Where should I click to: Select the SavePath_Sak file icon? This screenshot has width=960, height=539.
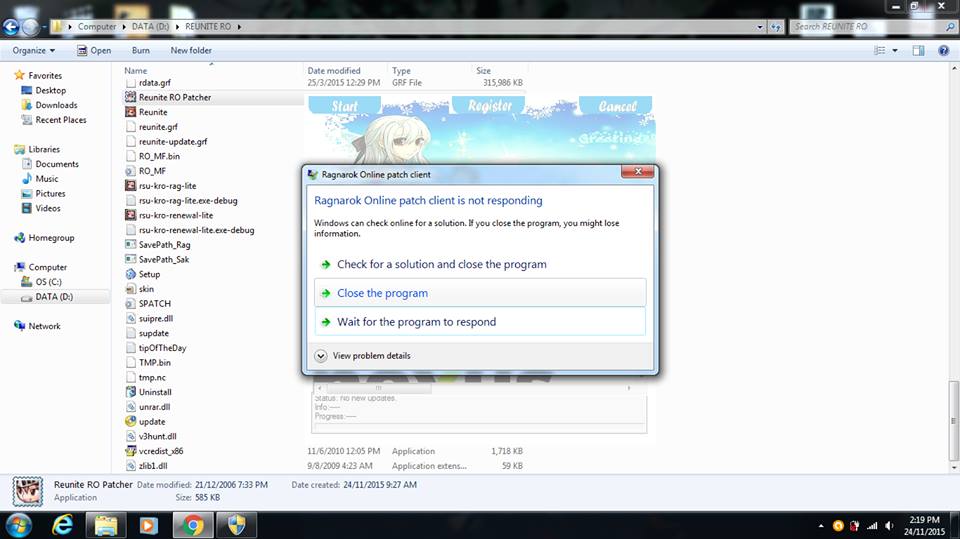(130, 259)
